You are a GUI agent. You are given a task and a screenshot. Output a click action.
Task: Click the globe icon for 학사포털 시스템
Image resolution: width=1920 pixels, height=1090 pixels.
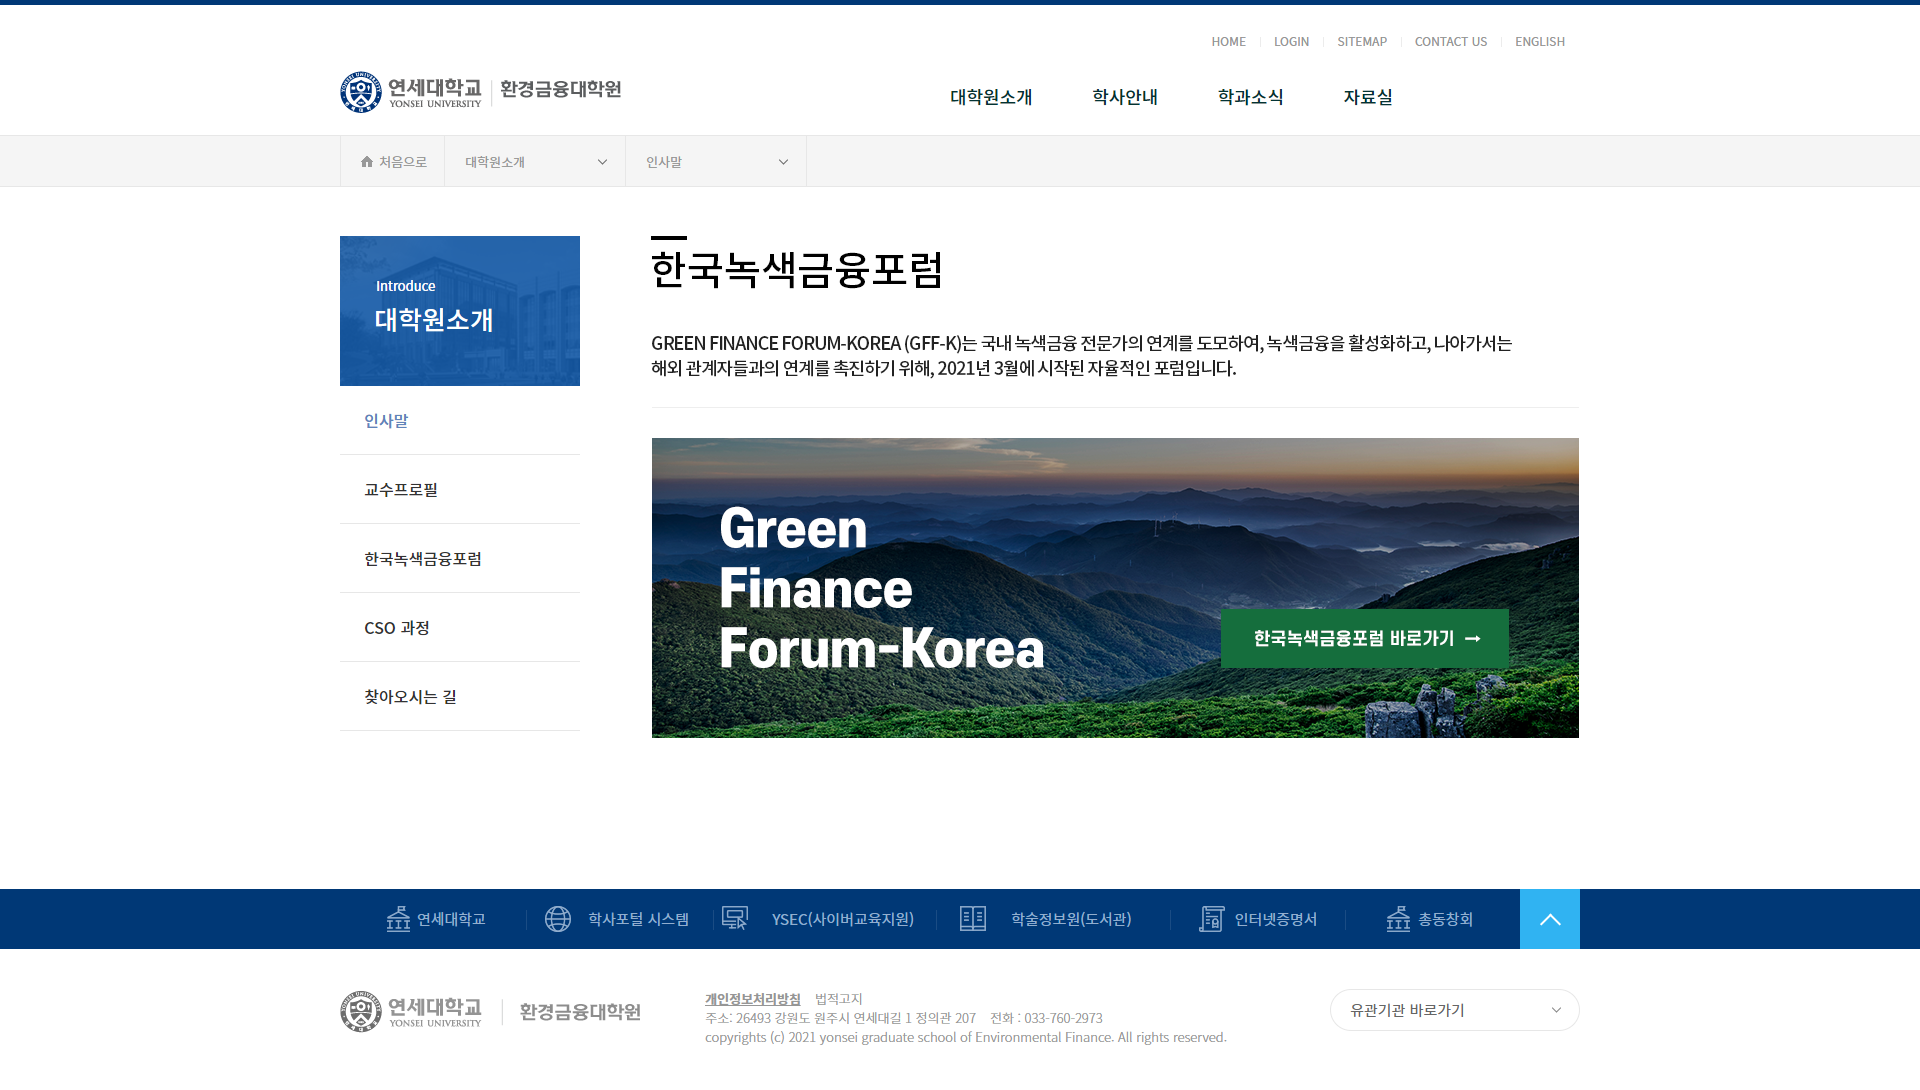(x=558, y=919)
